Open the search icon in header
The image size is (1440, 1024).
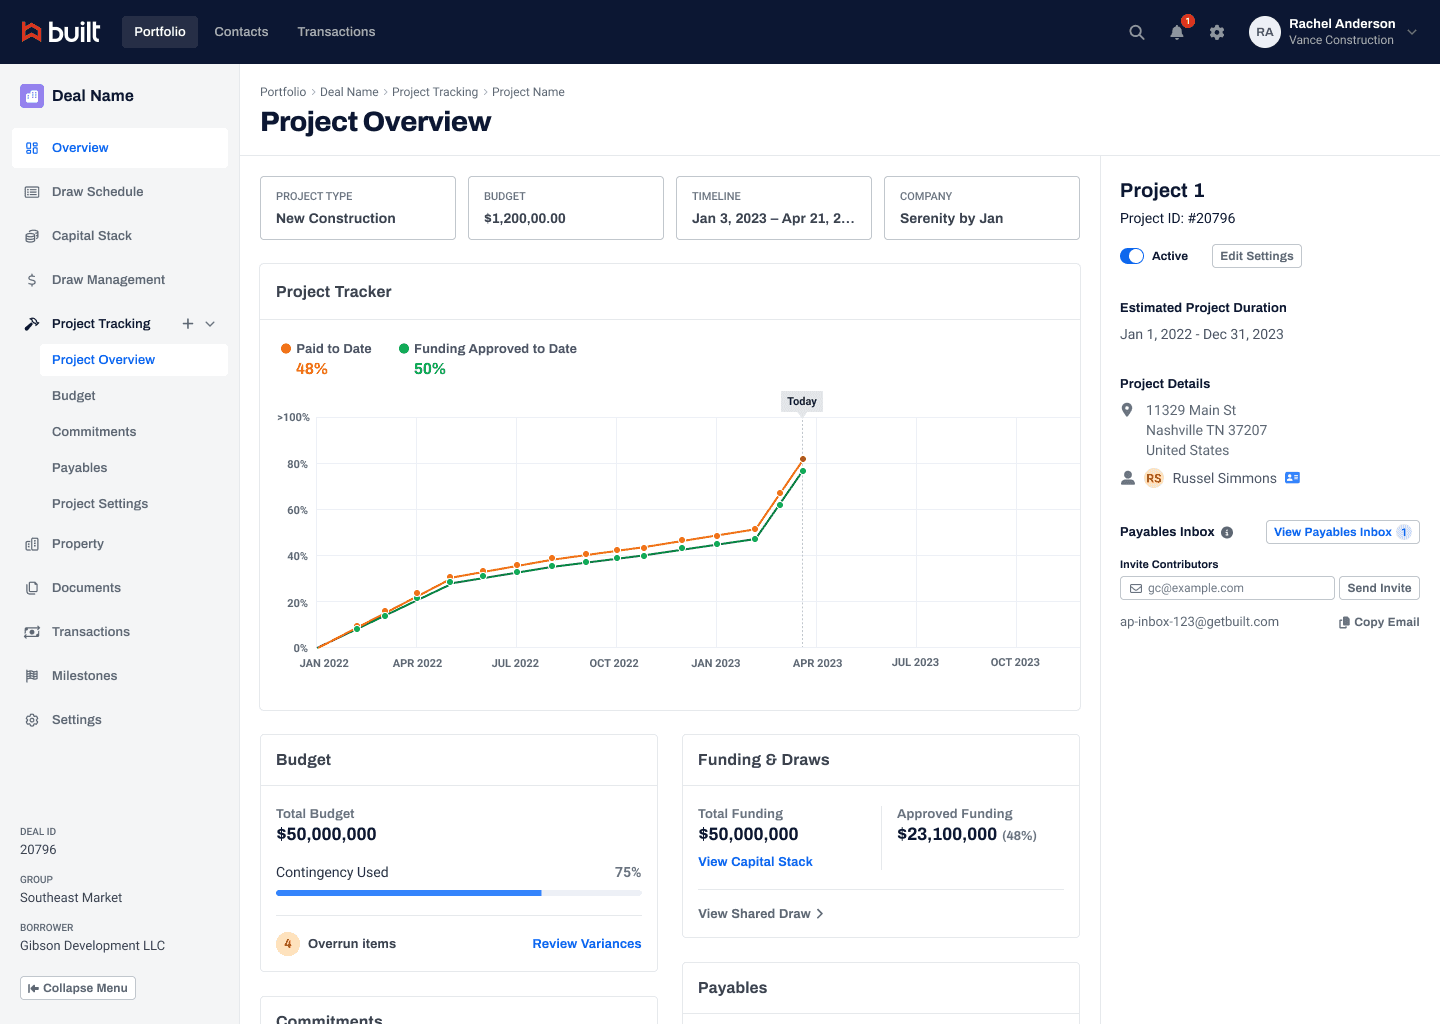[x=1137, y=32]
